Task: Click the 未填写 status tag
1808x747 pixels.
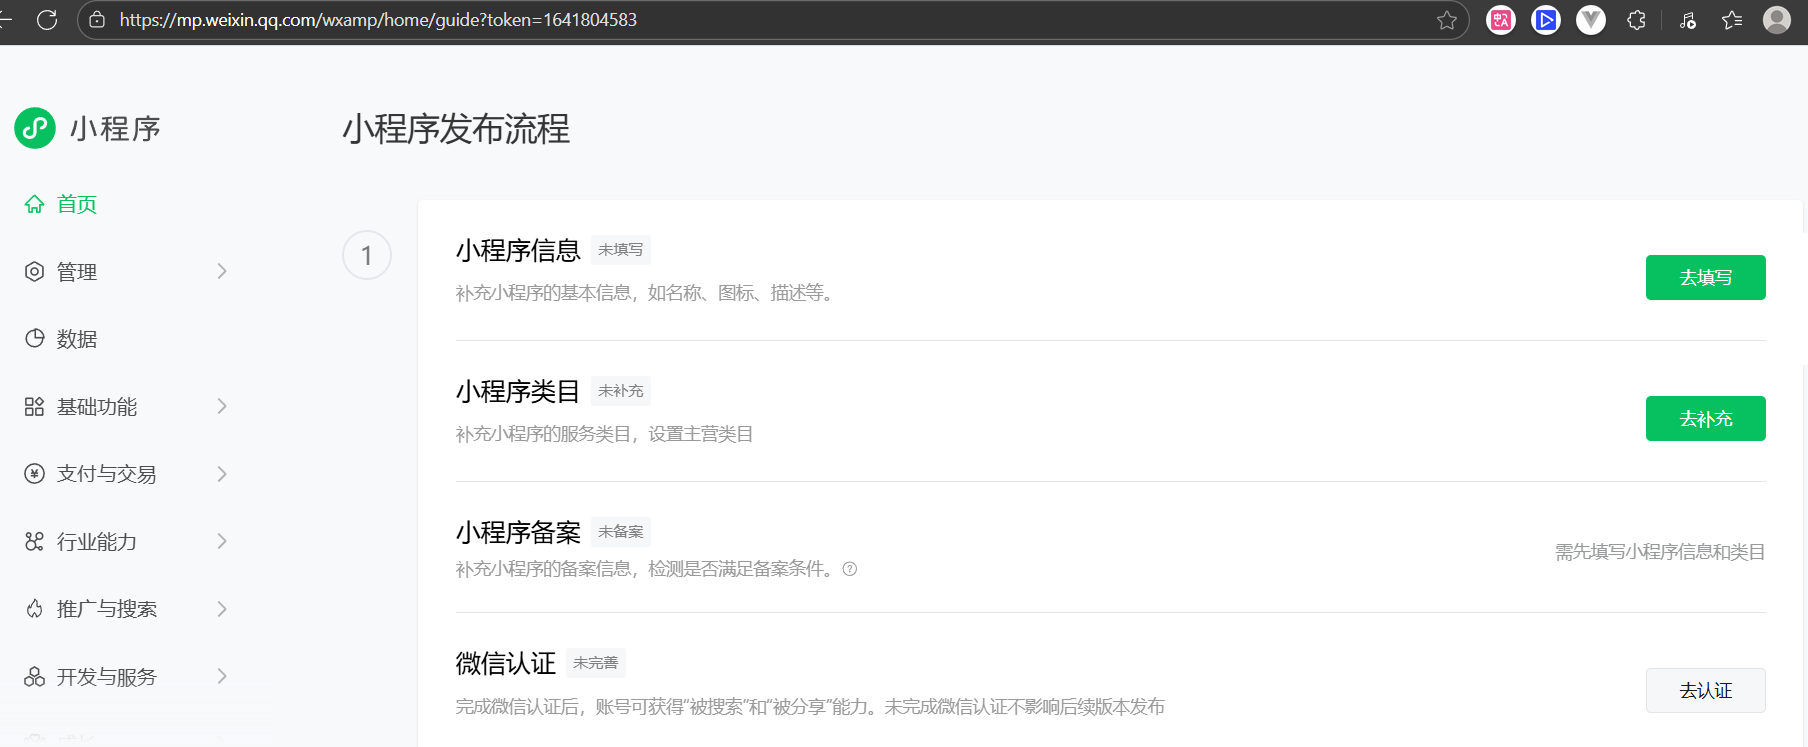Action: [621, 250]
